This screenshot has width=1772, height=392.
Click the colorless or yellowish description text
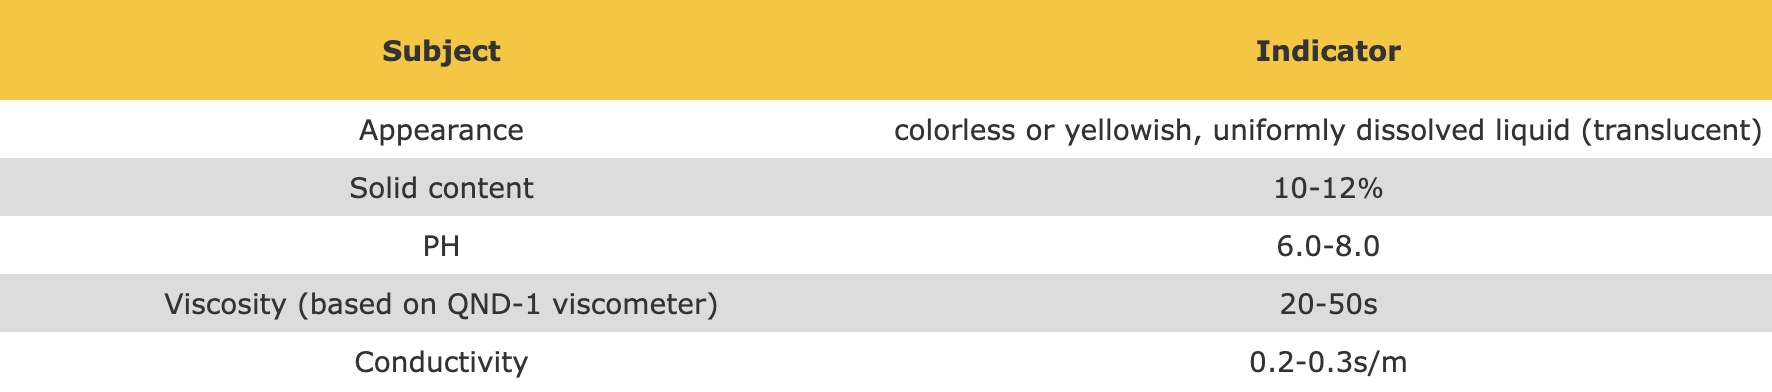[1328, 130]
